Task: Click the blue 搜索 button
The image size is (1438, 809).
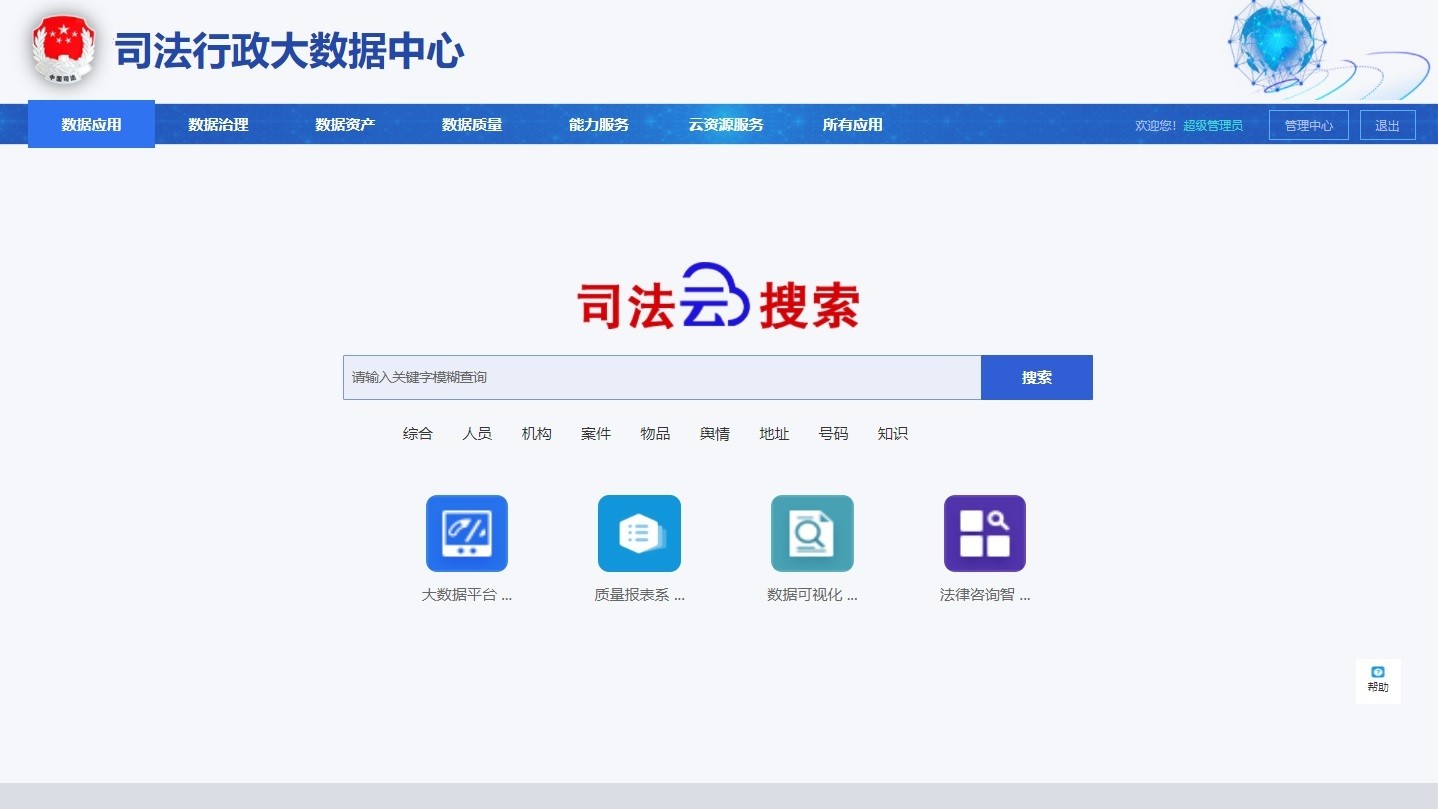Action: click(x=1036, y=378)
